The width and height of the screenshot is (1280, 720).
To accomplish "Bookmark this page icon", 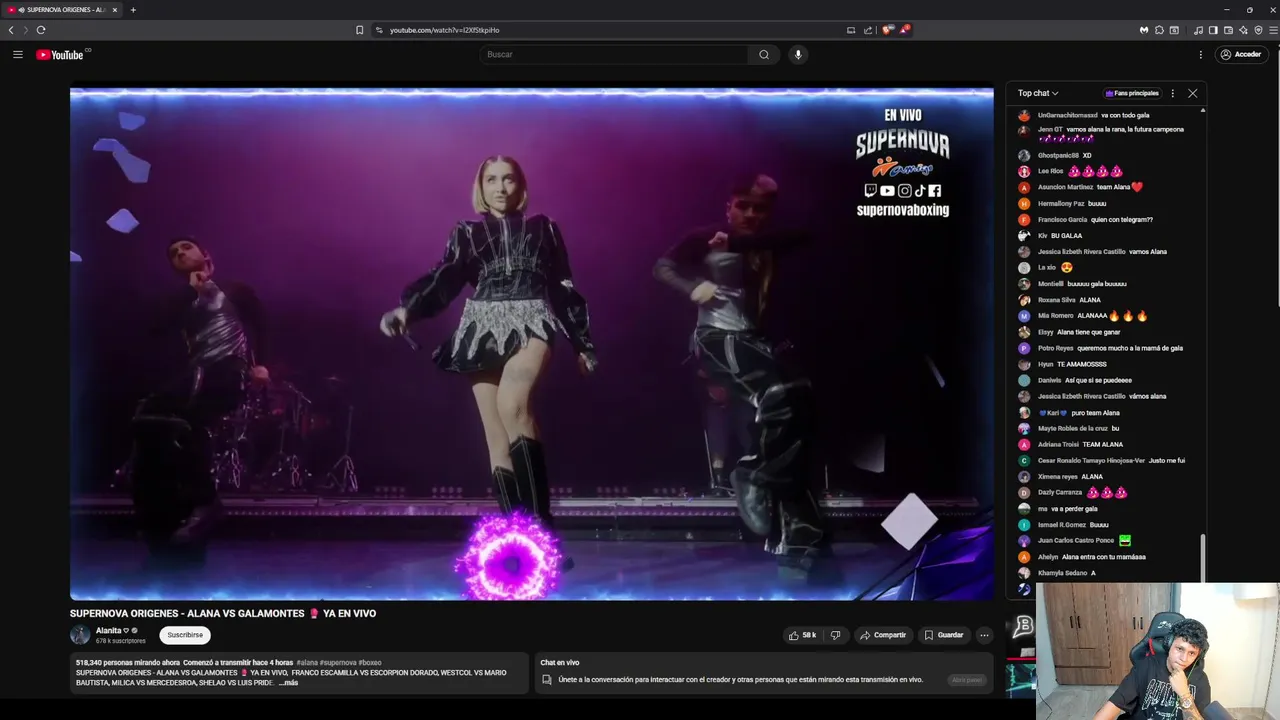I will click(360, 30).
